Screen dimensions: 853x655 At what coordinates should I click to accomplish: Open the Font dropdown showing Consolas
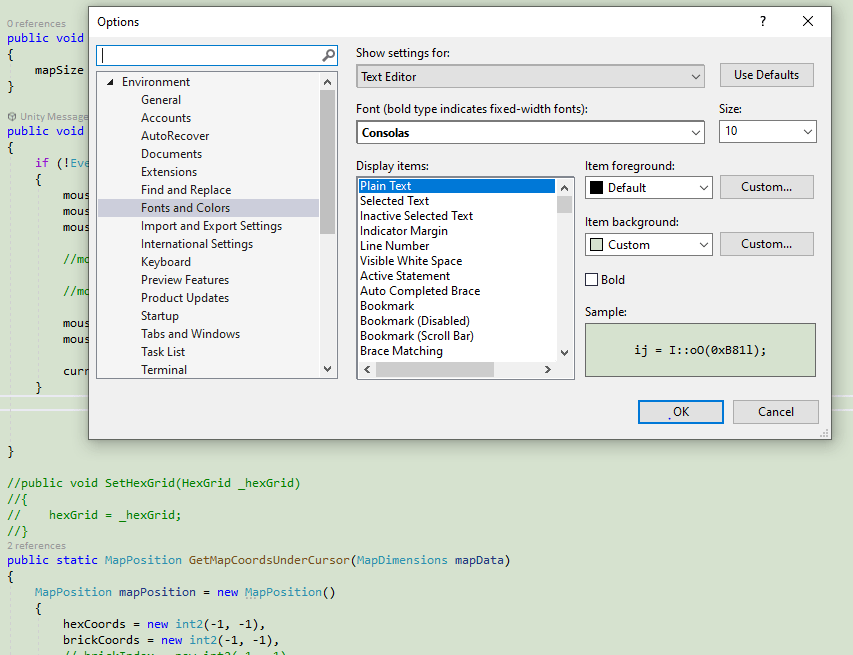click(x=530, y=133)
